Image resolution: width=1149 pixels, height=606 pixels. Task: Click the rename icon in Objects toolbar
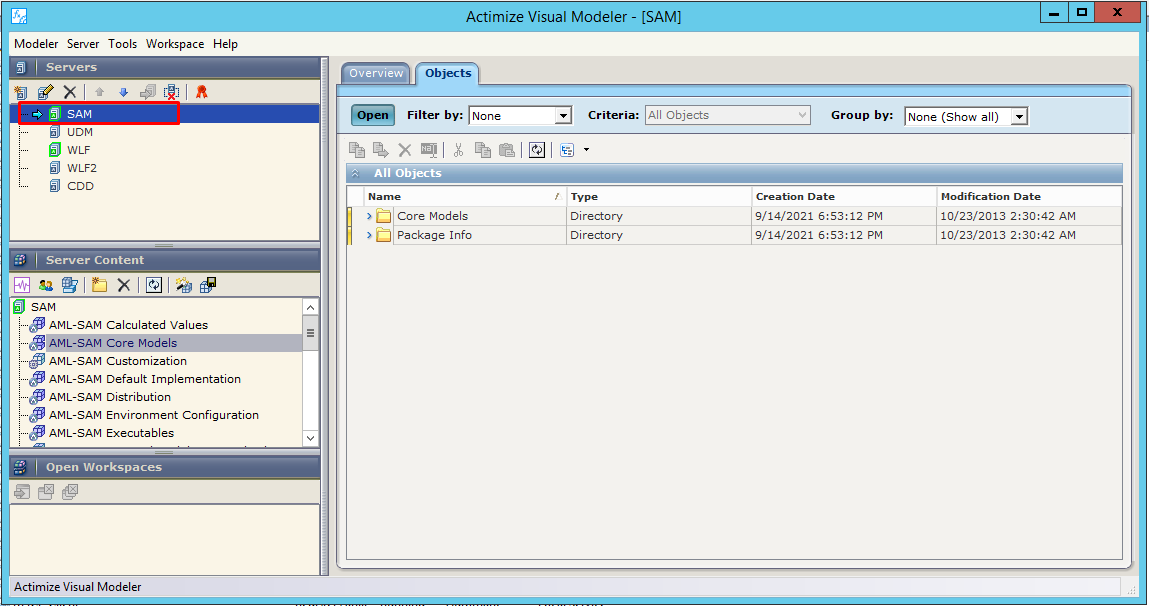tap(429, 150)
